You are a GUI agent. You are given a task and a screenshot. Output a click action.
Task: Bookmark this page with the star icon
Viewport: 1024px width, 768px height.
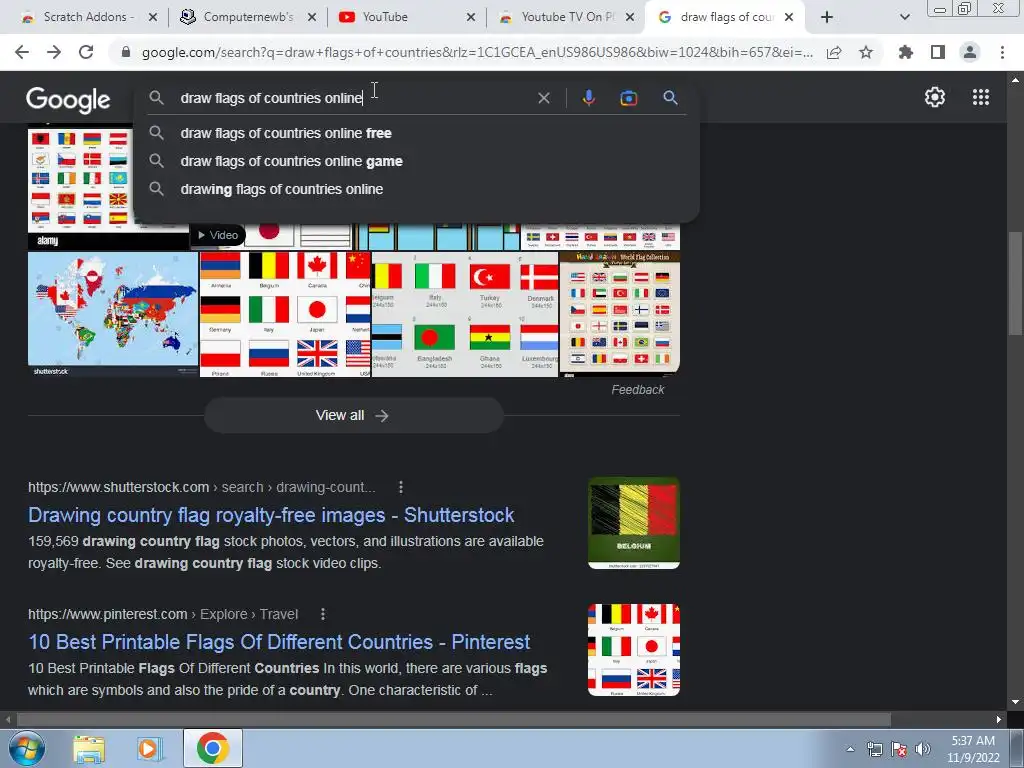pyautogui.click(x=866, y=52)
